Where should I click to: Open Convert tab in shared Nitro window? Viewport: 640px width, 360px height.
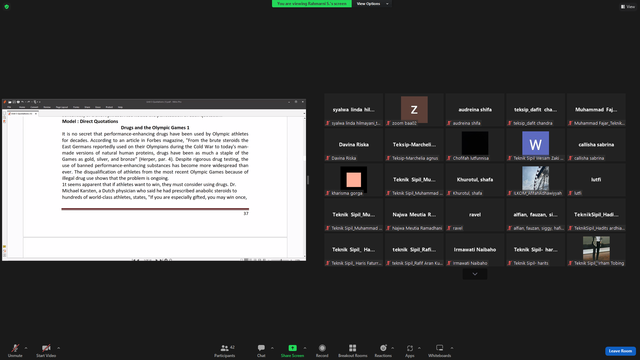click(34, 107)
